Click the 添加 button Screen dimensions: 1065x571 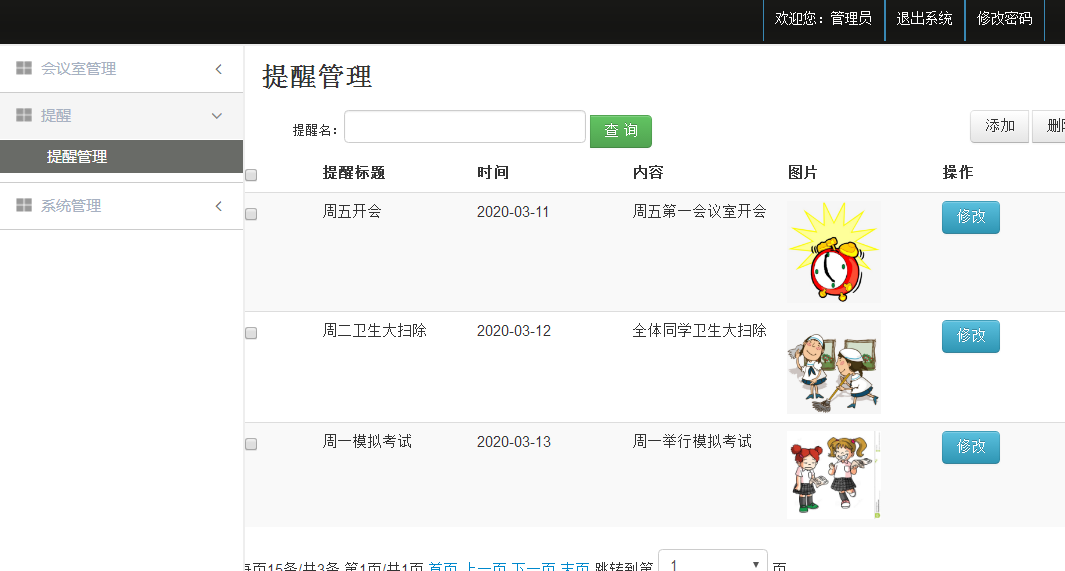click(1000, 126)
